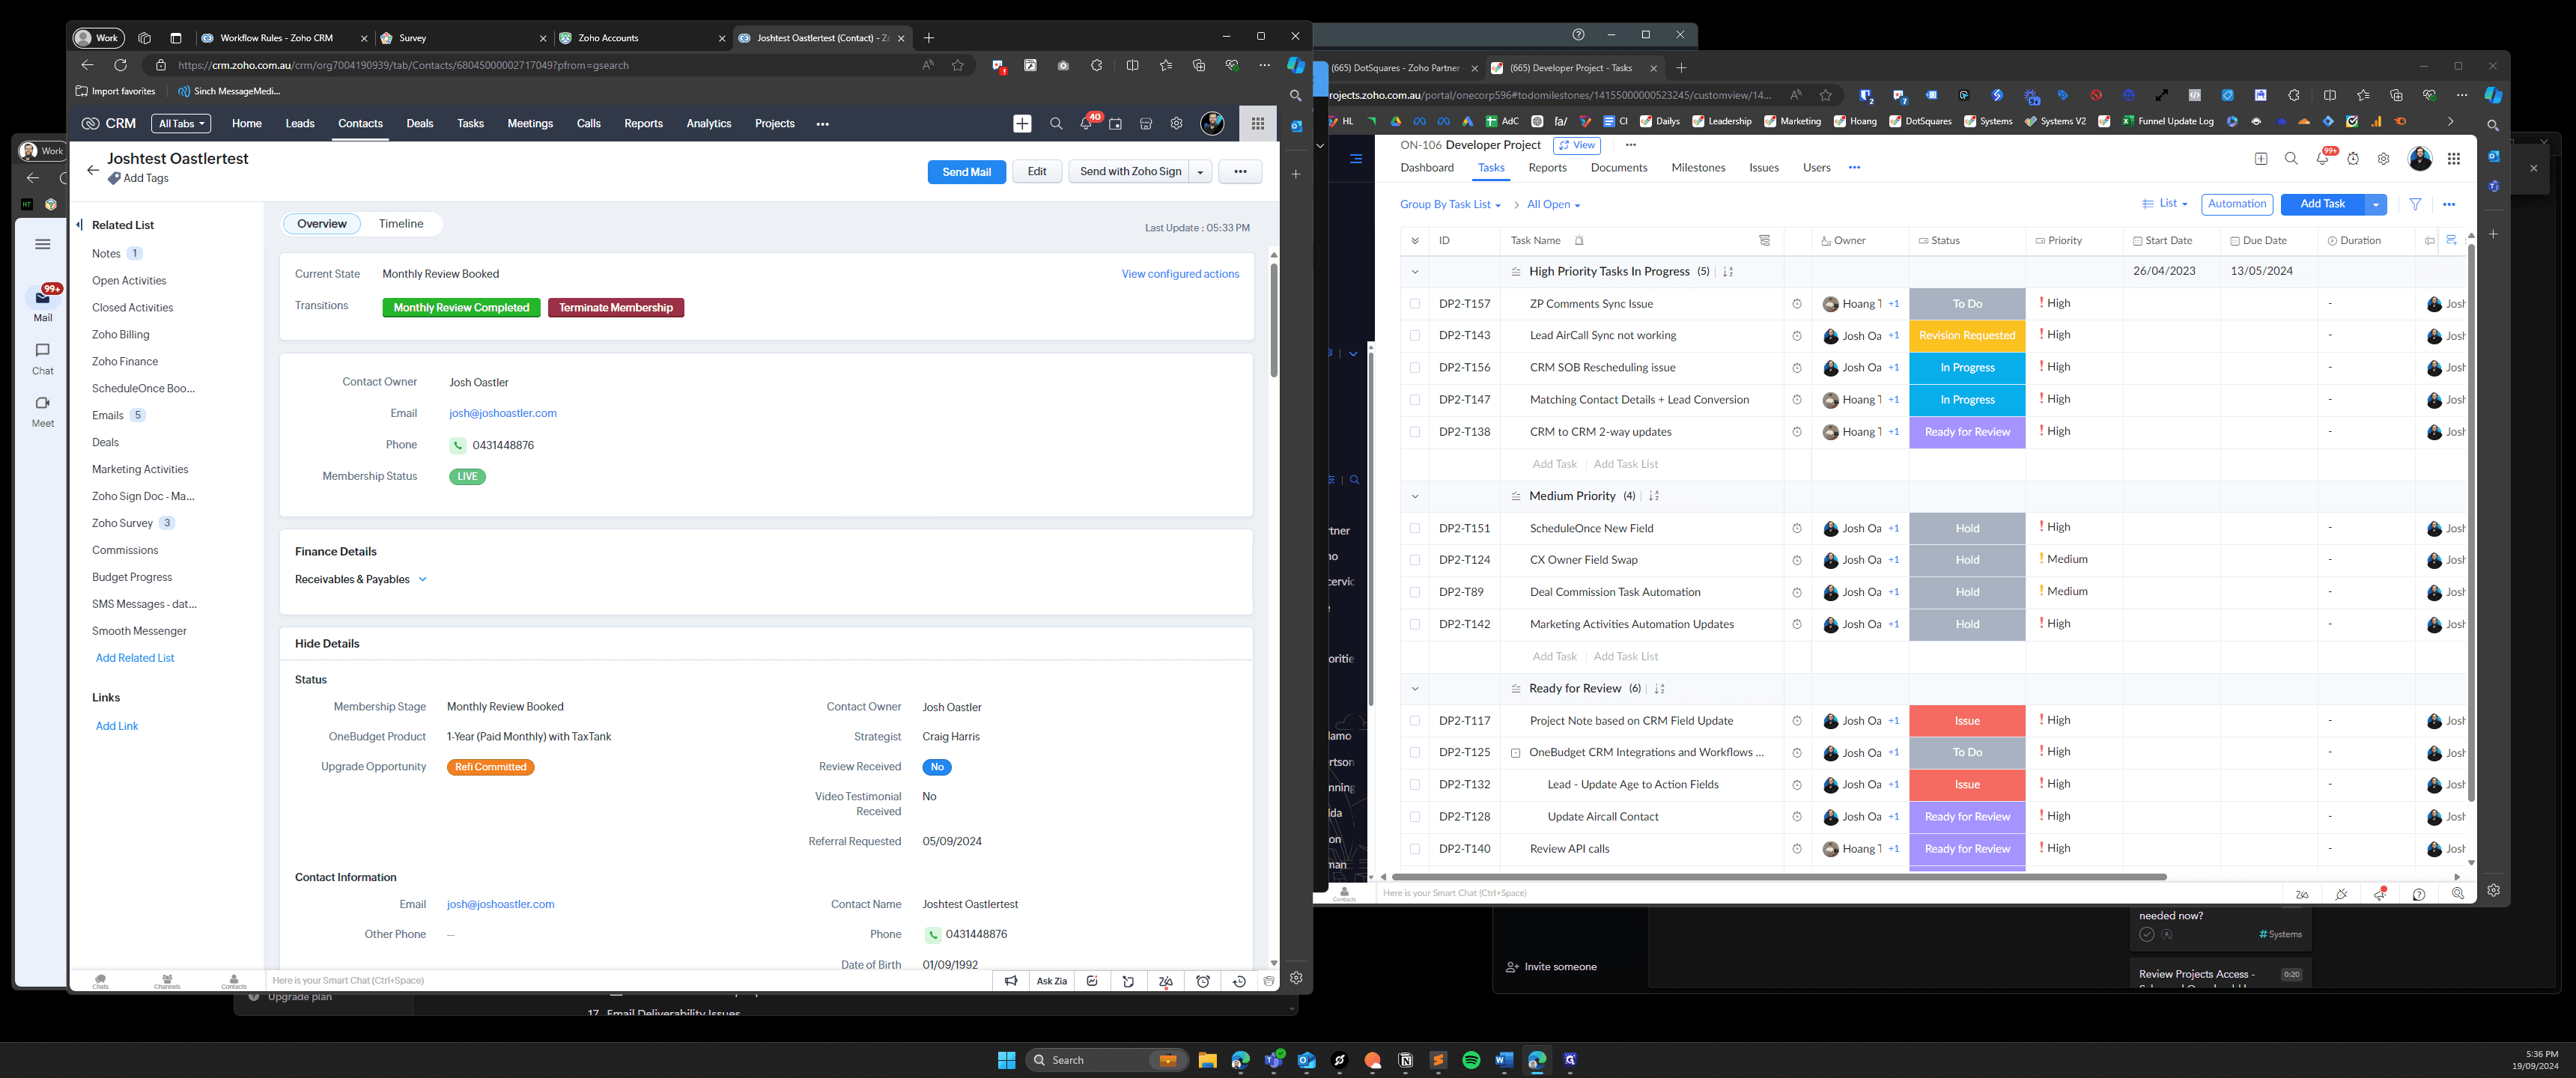Click the Add Tags icon under contact name

[x=114, y=178]
